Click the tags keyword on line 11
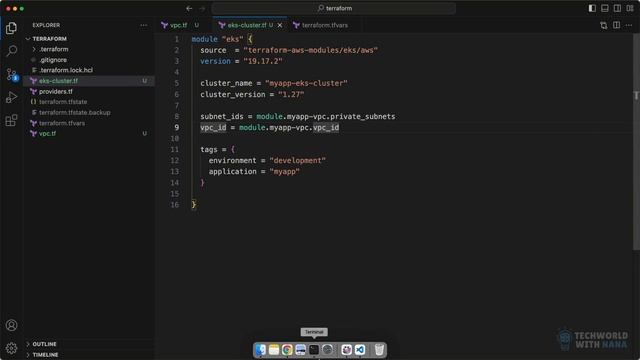 [209, 149]
